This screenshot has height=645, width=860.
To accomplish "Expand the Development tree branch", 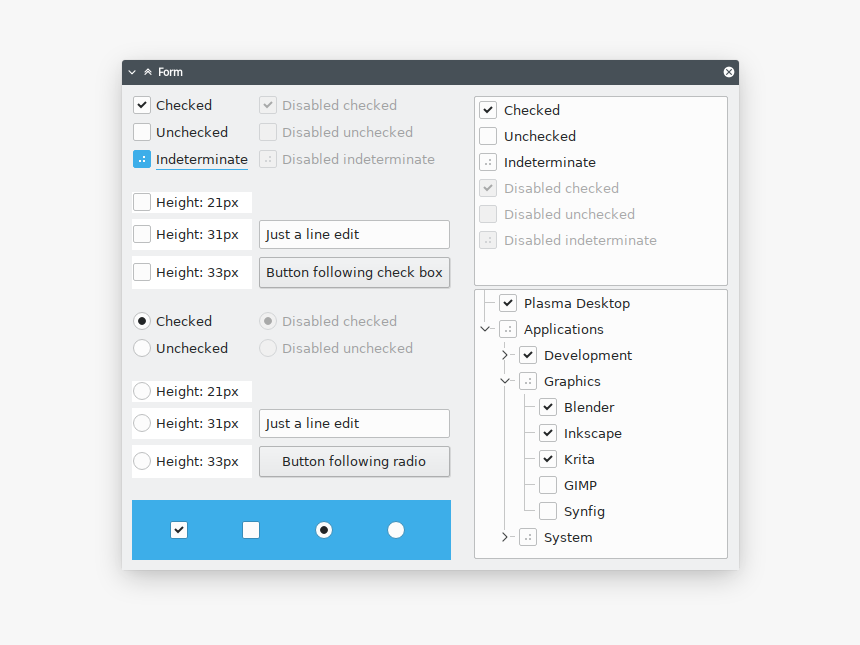I will click(x=506, y=355).
